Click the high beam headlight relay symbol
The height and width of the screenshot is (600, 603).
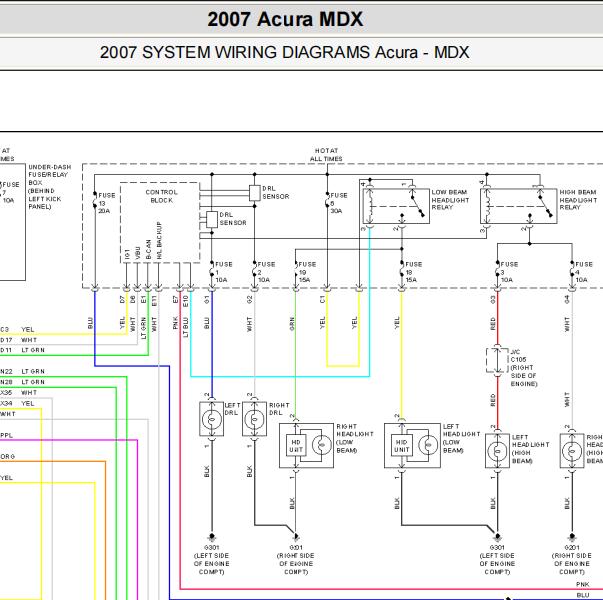pyautogui.click(x=518, y=206)
